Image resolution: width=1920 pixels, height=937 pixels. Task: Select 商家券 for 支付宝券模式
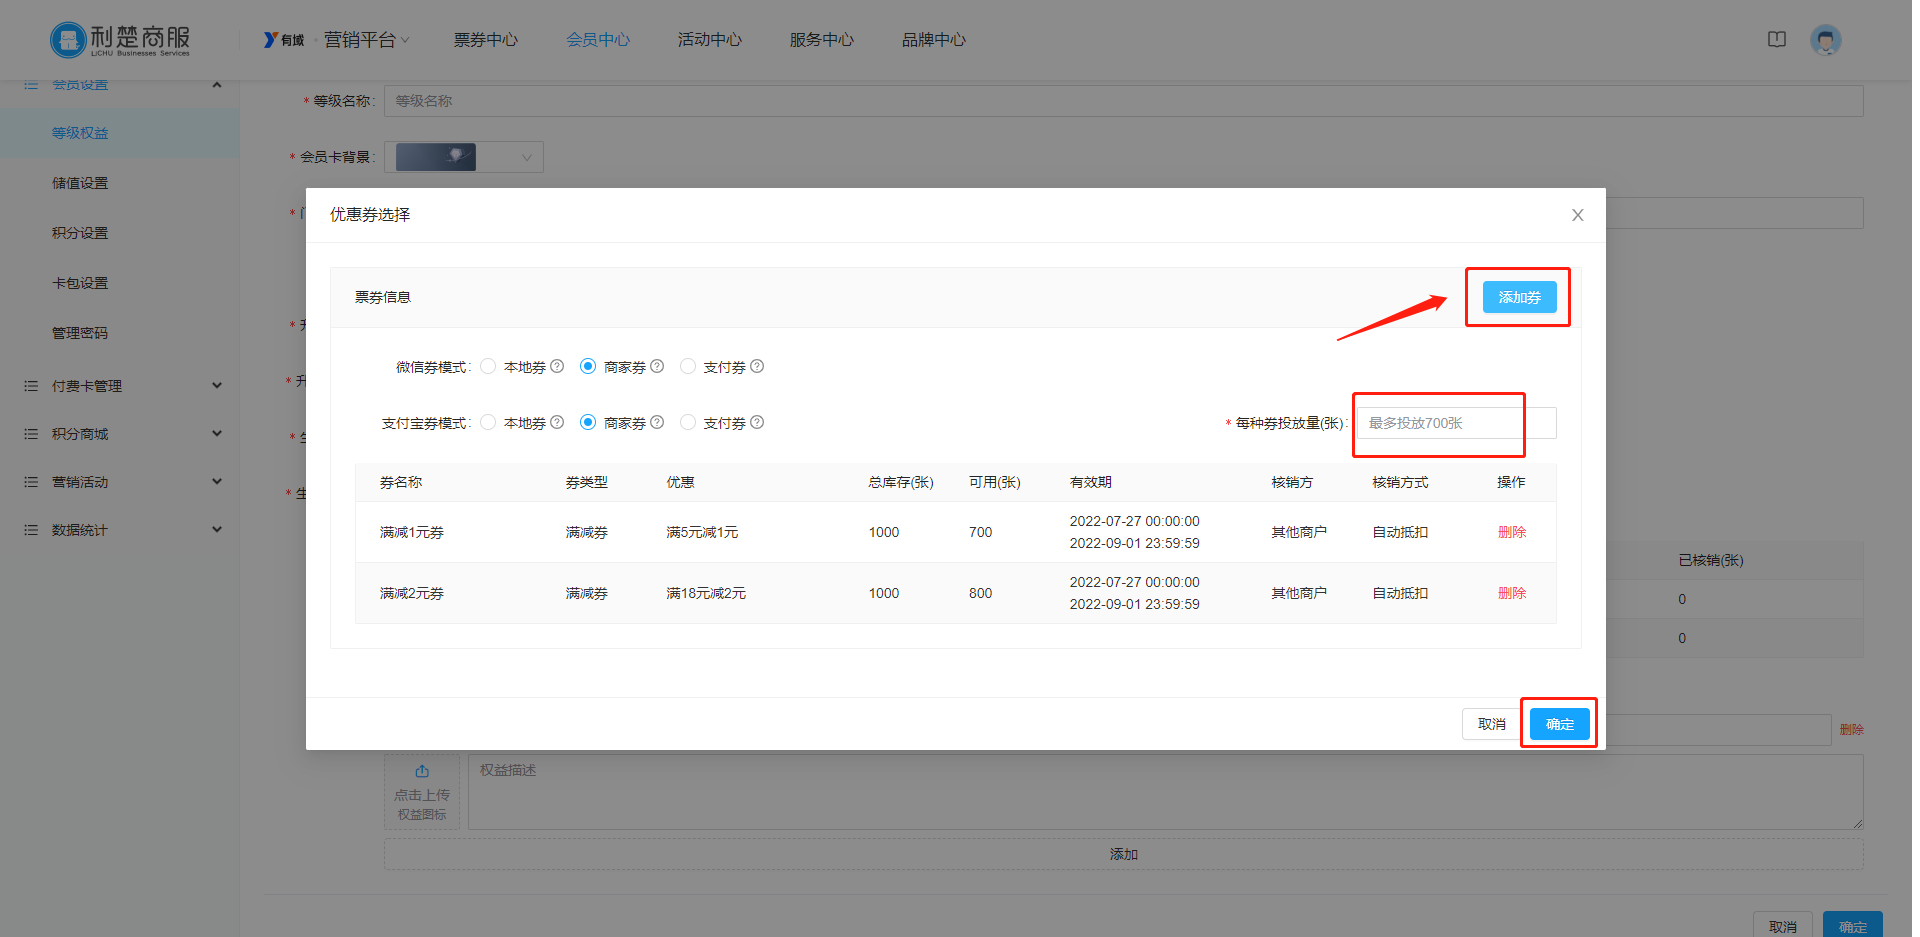[x=588, y=422]
